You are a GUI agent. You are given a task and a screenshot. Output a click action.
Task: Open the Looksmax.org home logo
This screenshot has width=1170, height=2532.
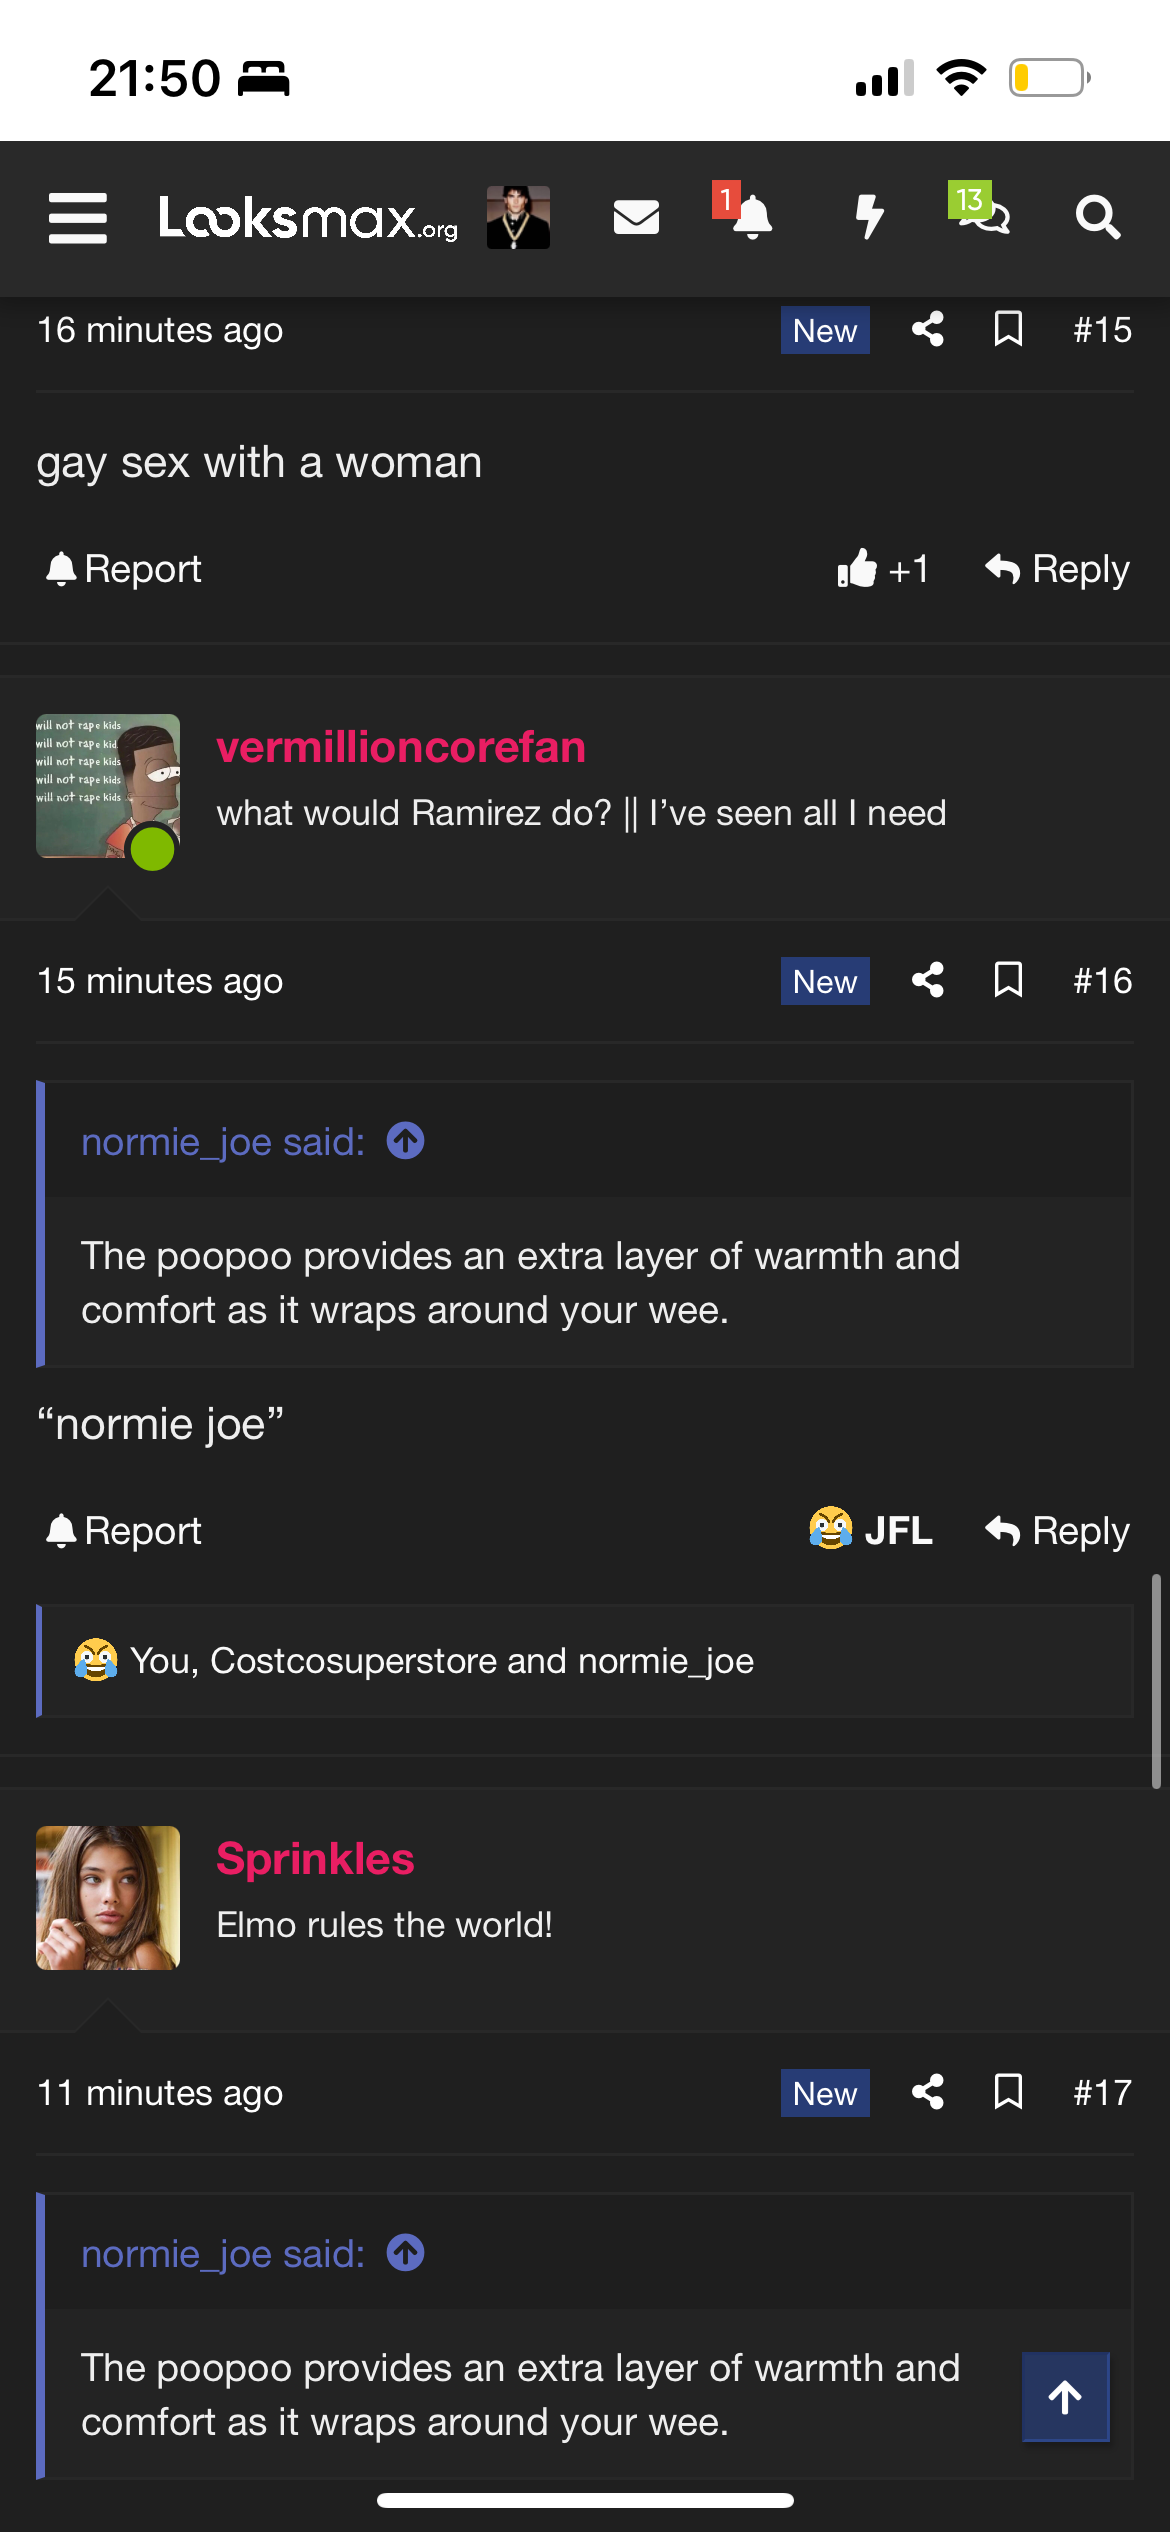(x=308, y=217)
